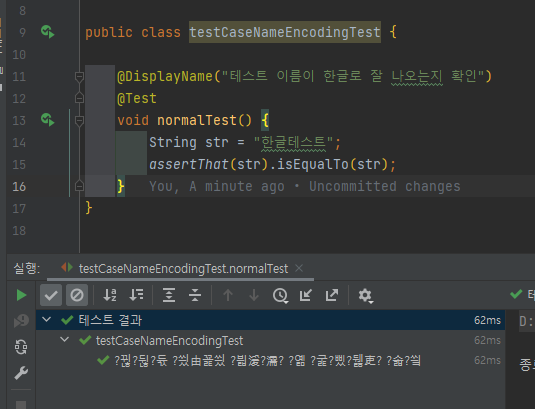Click class name testCaseNameEncodingTest in editor
Screen dimensions: 535x409
pyautogui.click(x=285, y=32)
